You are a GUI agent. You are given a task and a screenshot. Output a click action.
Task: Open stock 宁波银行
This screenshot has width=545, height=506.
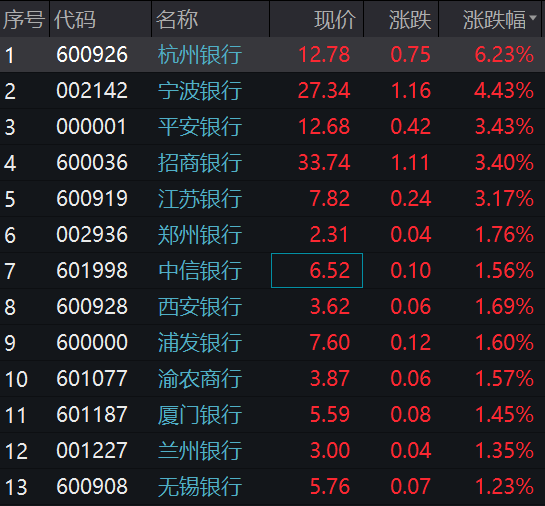[200, 91]
